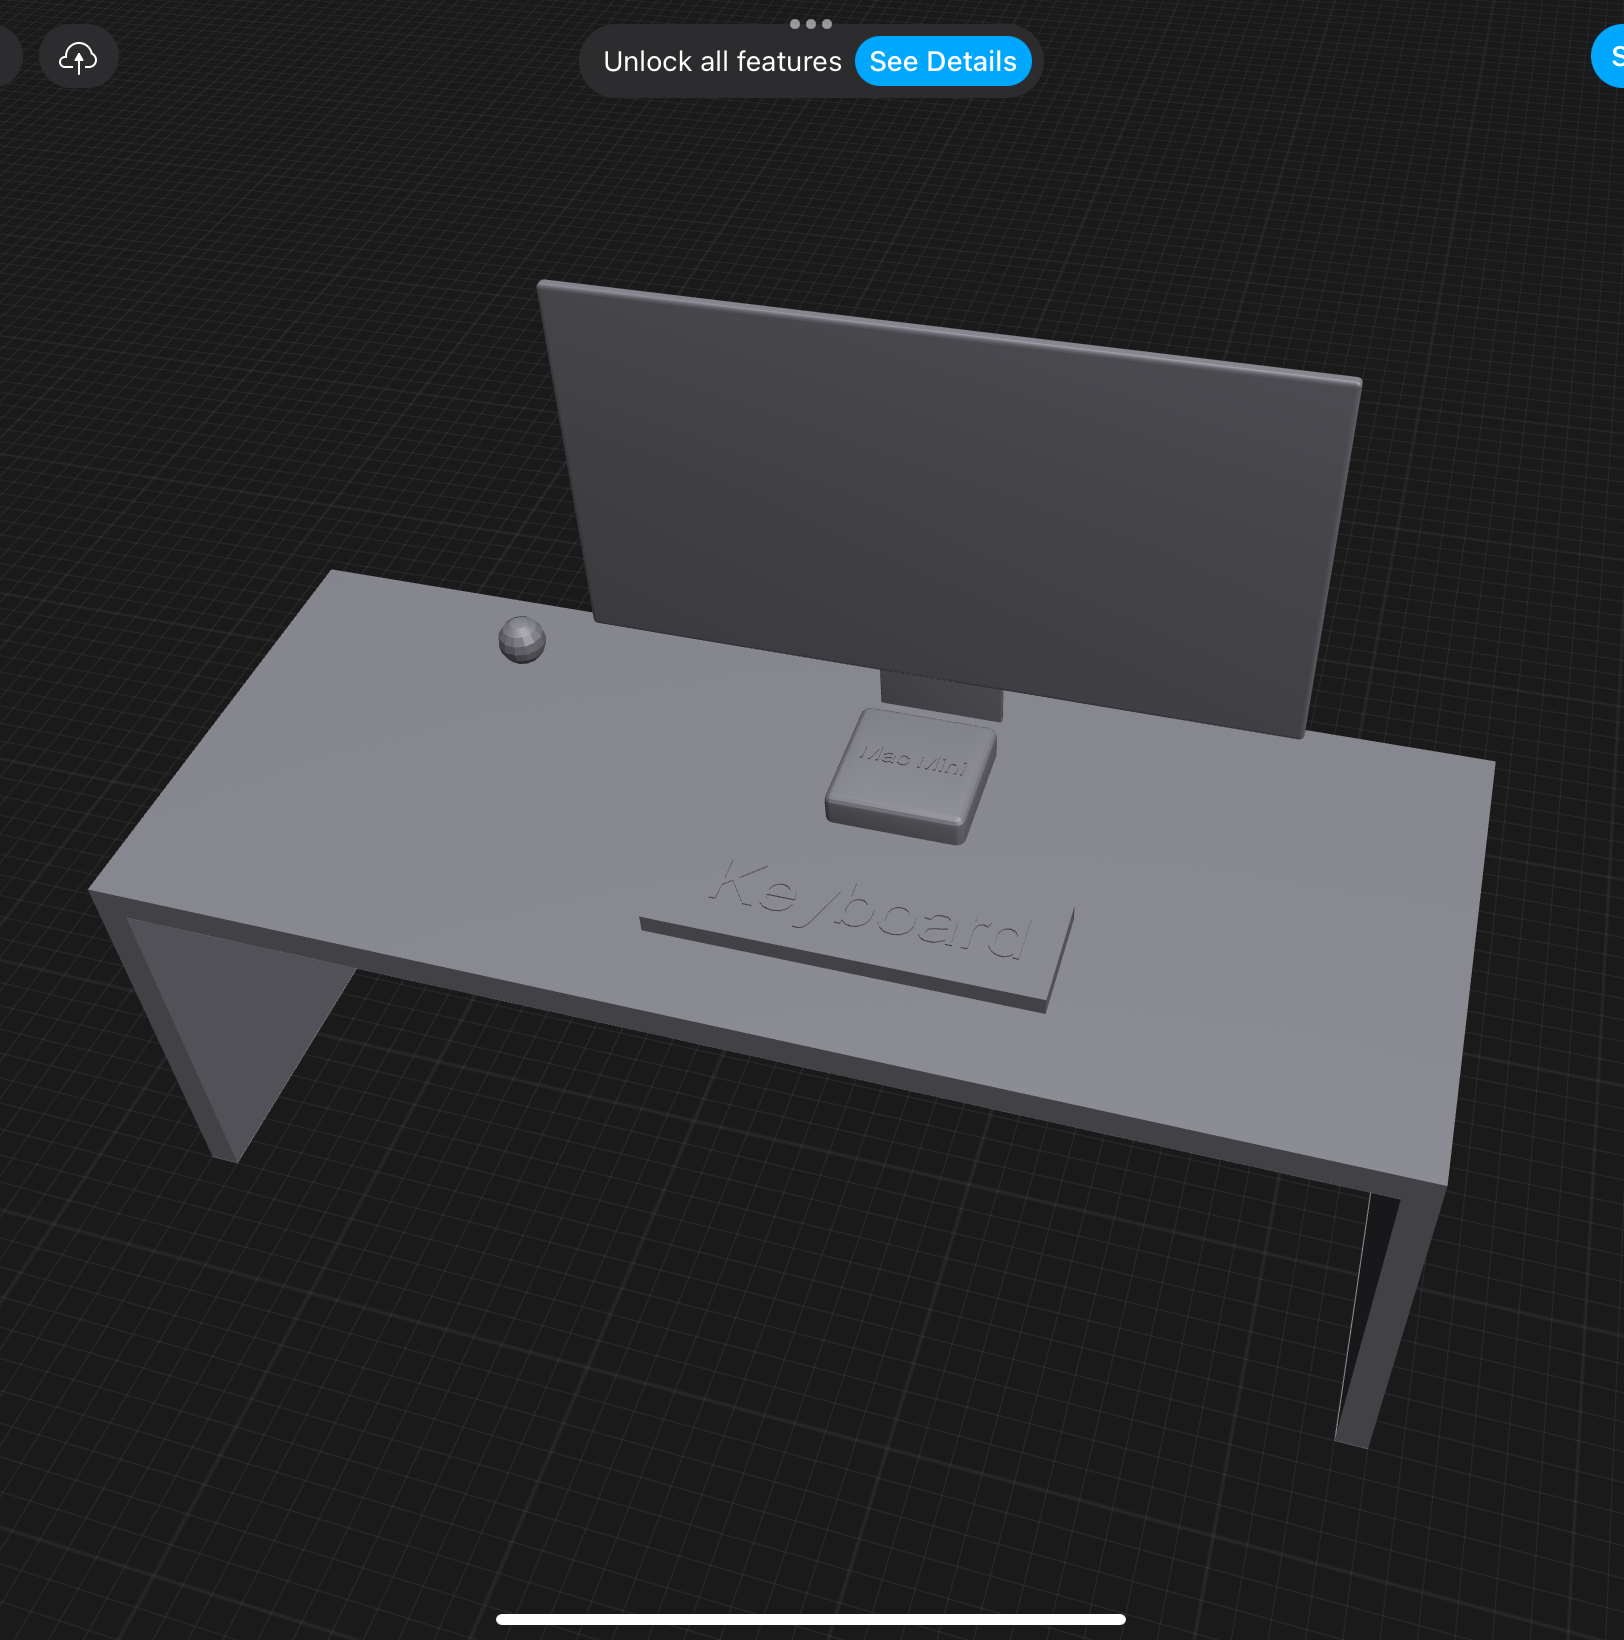Click the cloud upload icon
Screen dimensions: 1624x1640
[x=78, y=57]
